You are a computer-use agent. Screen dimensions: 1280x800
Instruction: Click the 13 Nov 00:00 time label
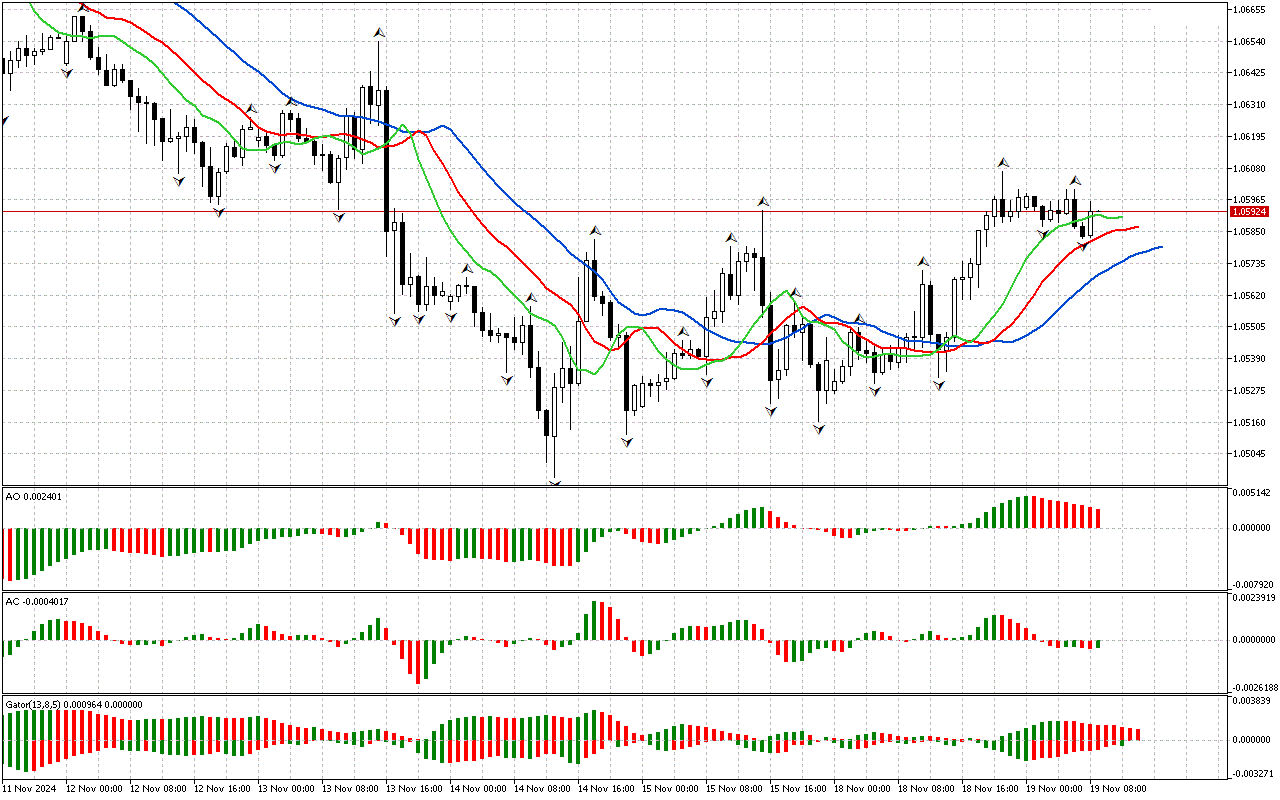coord(285,789)
